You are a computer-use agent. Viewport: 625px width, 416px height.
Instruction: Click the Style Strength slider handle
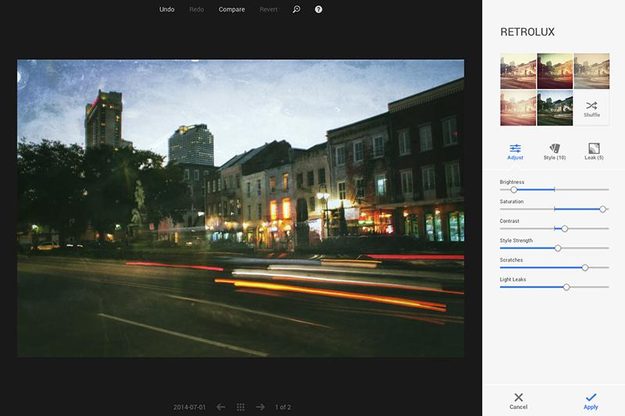[x=558, y=248]
